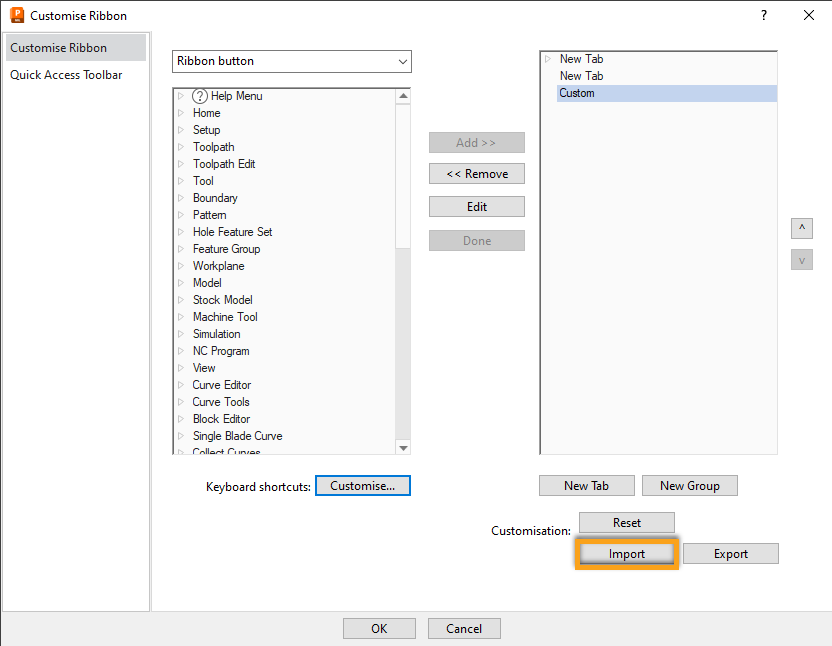Click the << Remove button
This screenshot has width=832, height=646.
coord(477,173)
